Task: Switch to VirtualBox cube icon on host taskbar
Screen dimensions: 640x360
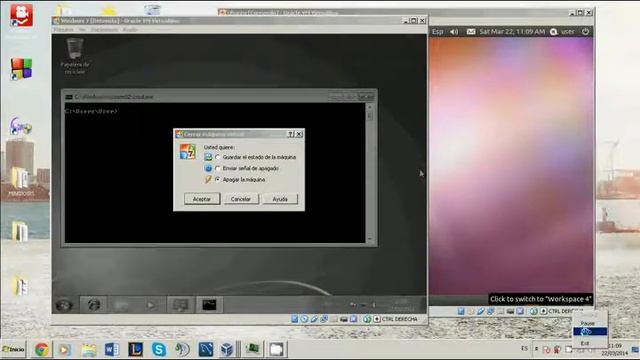Action: [227, 349]
